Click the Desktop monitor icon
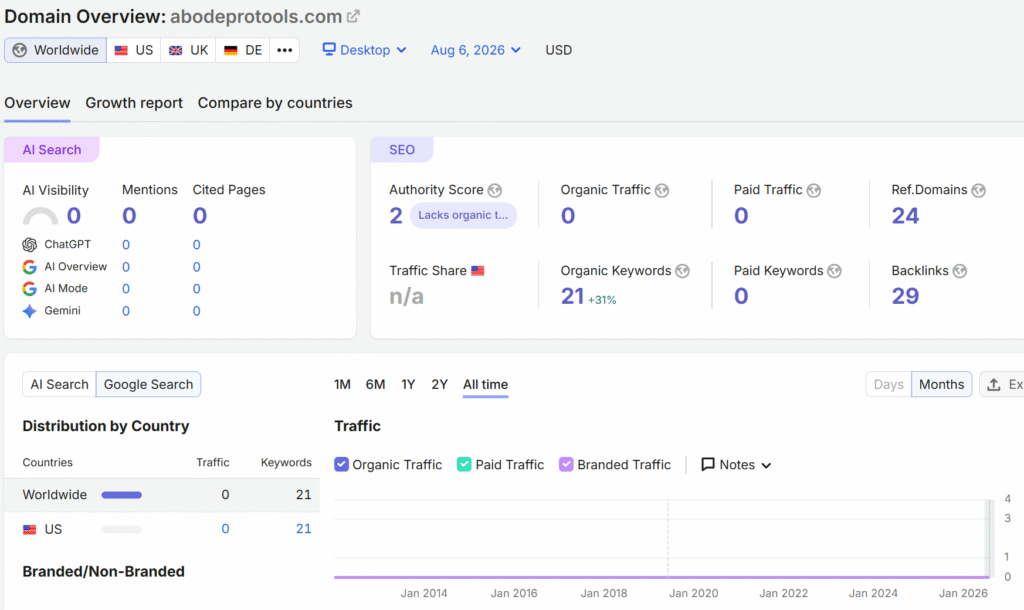The height and width of the screenshot is (610, 1024). pos(329,49)
